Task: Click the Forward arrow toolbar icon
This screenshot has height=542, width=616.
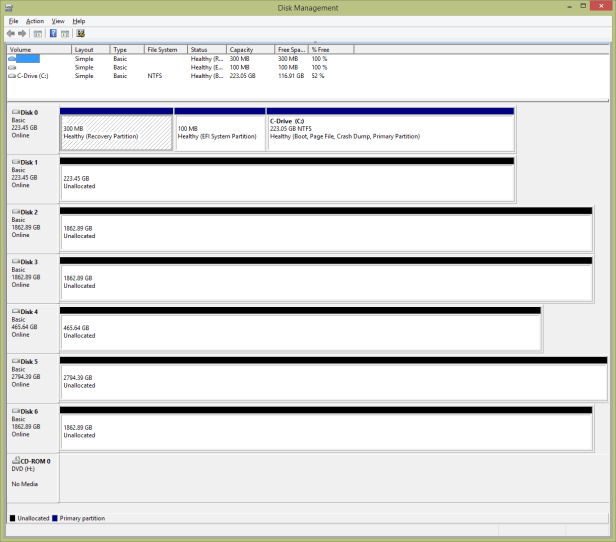Action: pos(23,32)
